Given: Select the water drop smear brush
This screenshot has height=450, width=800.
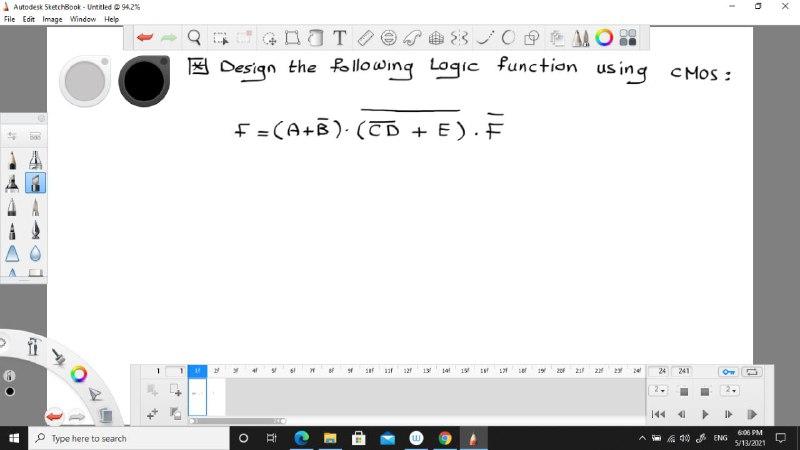Looking at the screenshot, I should pos(35,254).
